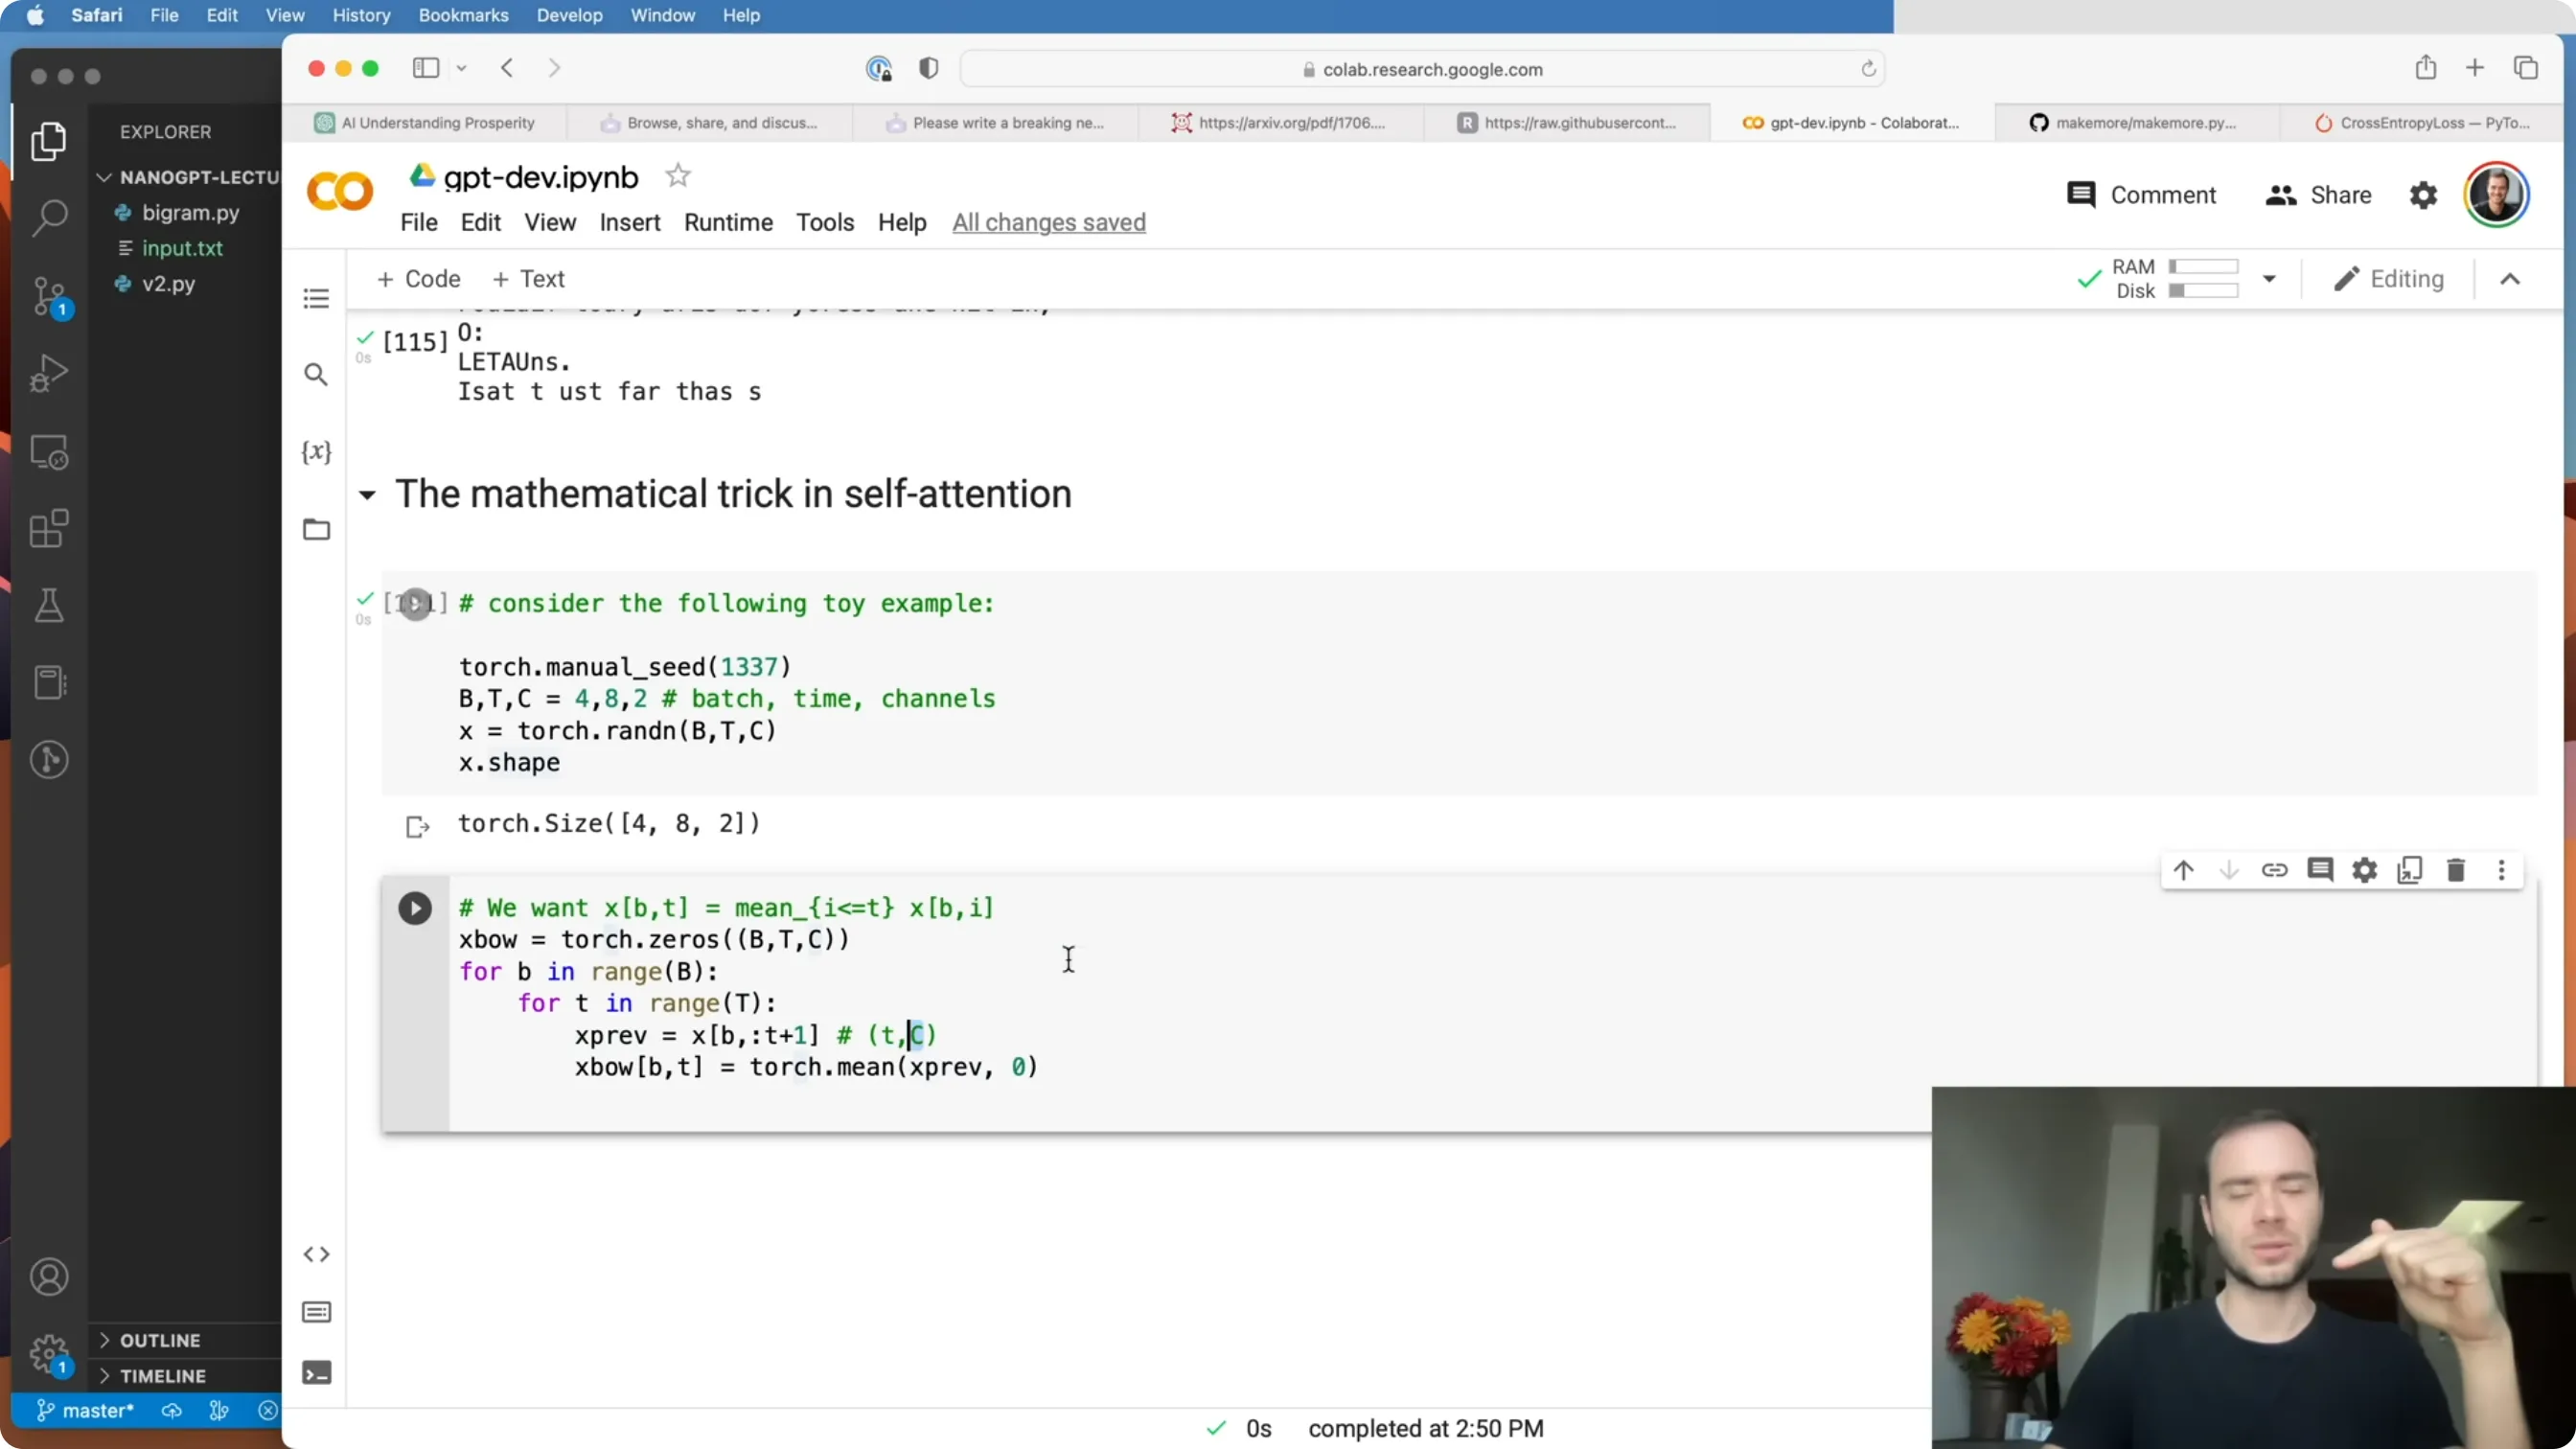Viewport: 2576px width, 1449px height.
Task: Click the Comment button
Action: pos(2141,195)
